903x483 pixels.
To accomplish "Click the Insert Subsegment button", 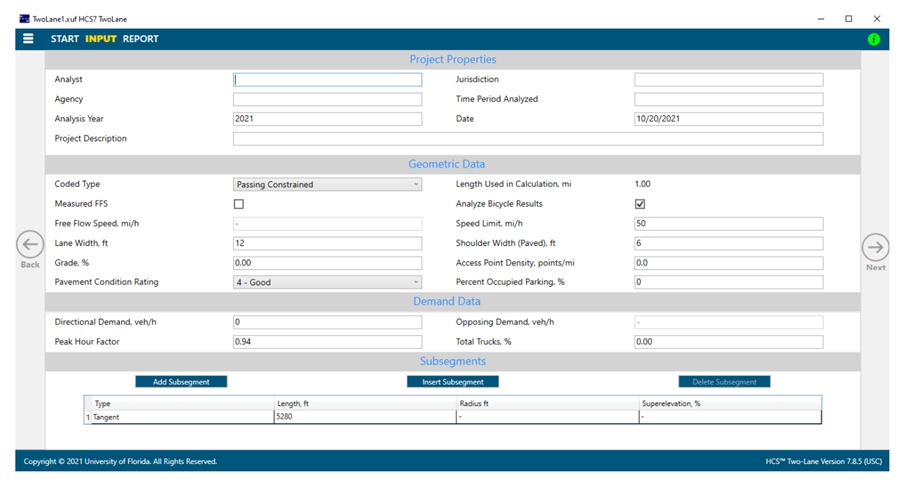I will click(x=453, y=382).
